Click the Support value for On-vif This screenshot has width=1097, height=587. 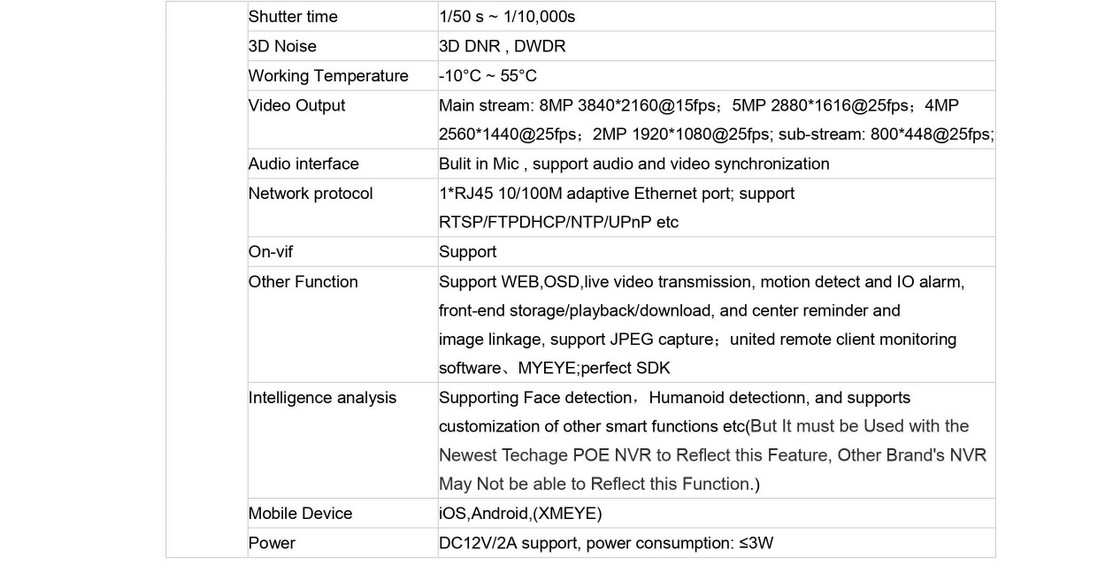coord(467,253)
